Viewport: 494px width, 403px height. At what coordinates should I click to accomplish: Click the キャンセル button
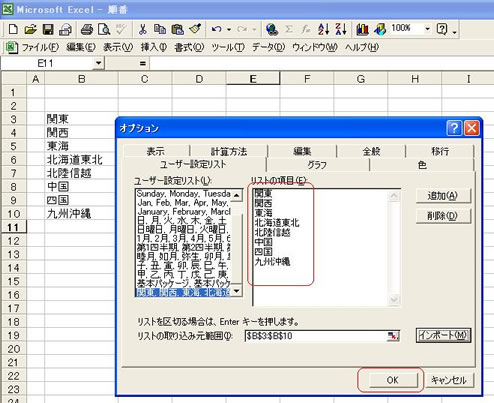(449, 380)
